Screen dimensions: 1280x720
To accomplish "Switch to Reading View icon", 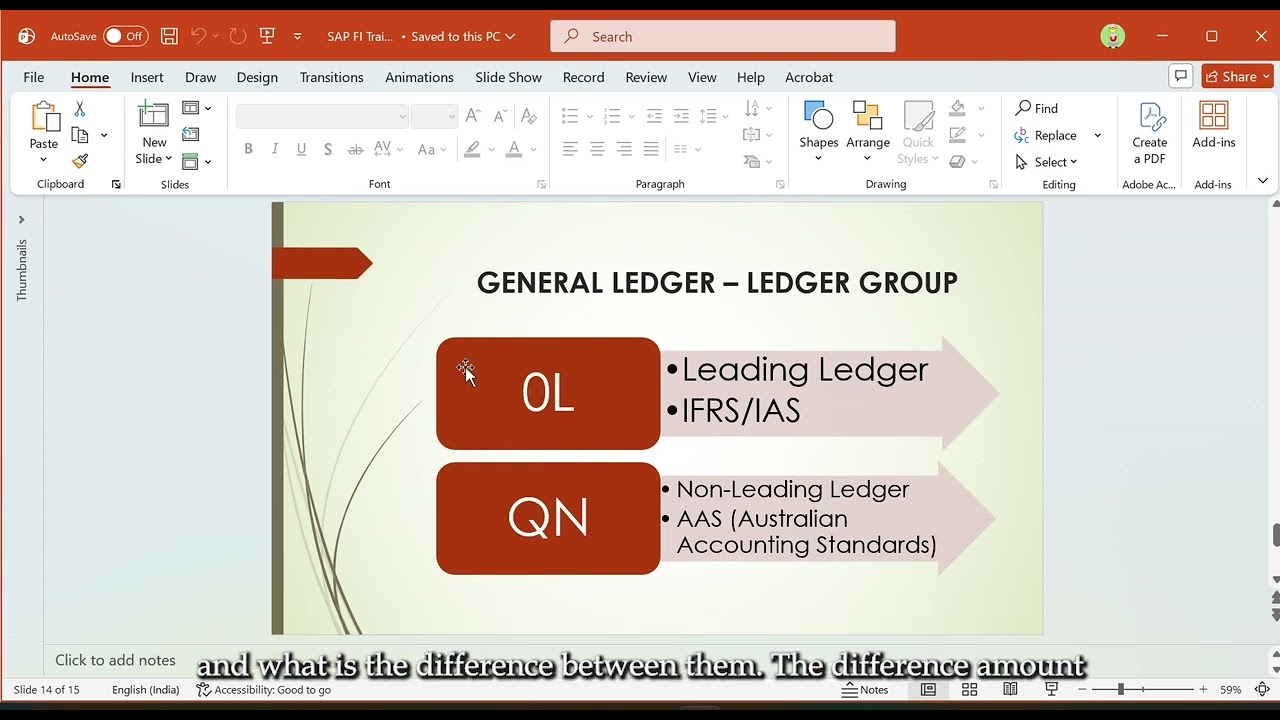I will click(1010, 689).
